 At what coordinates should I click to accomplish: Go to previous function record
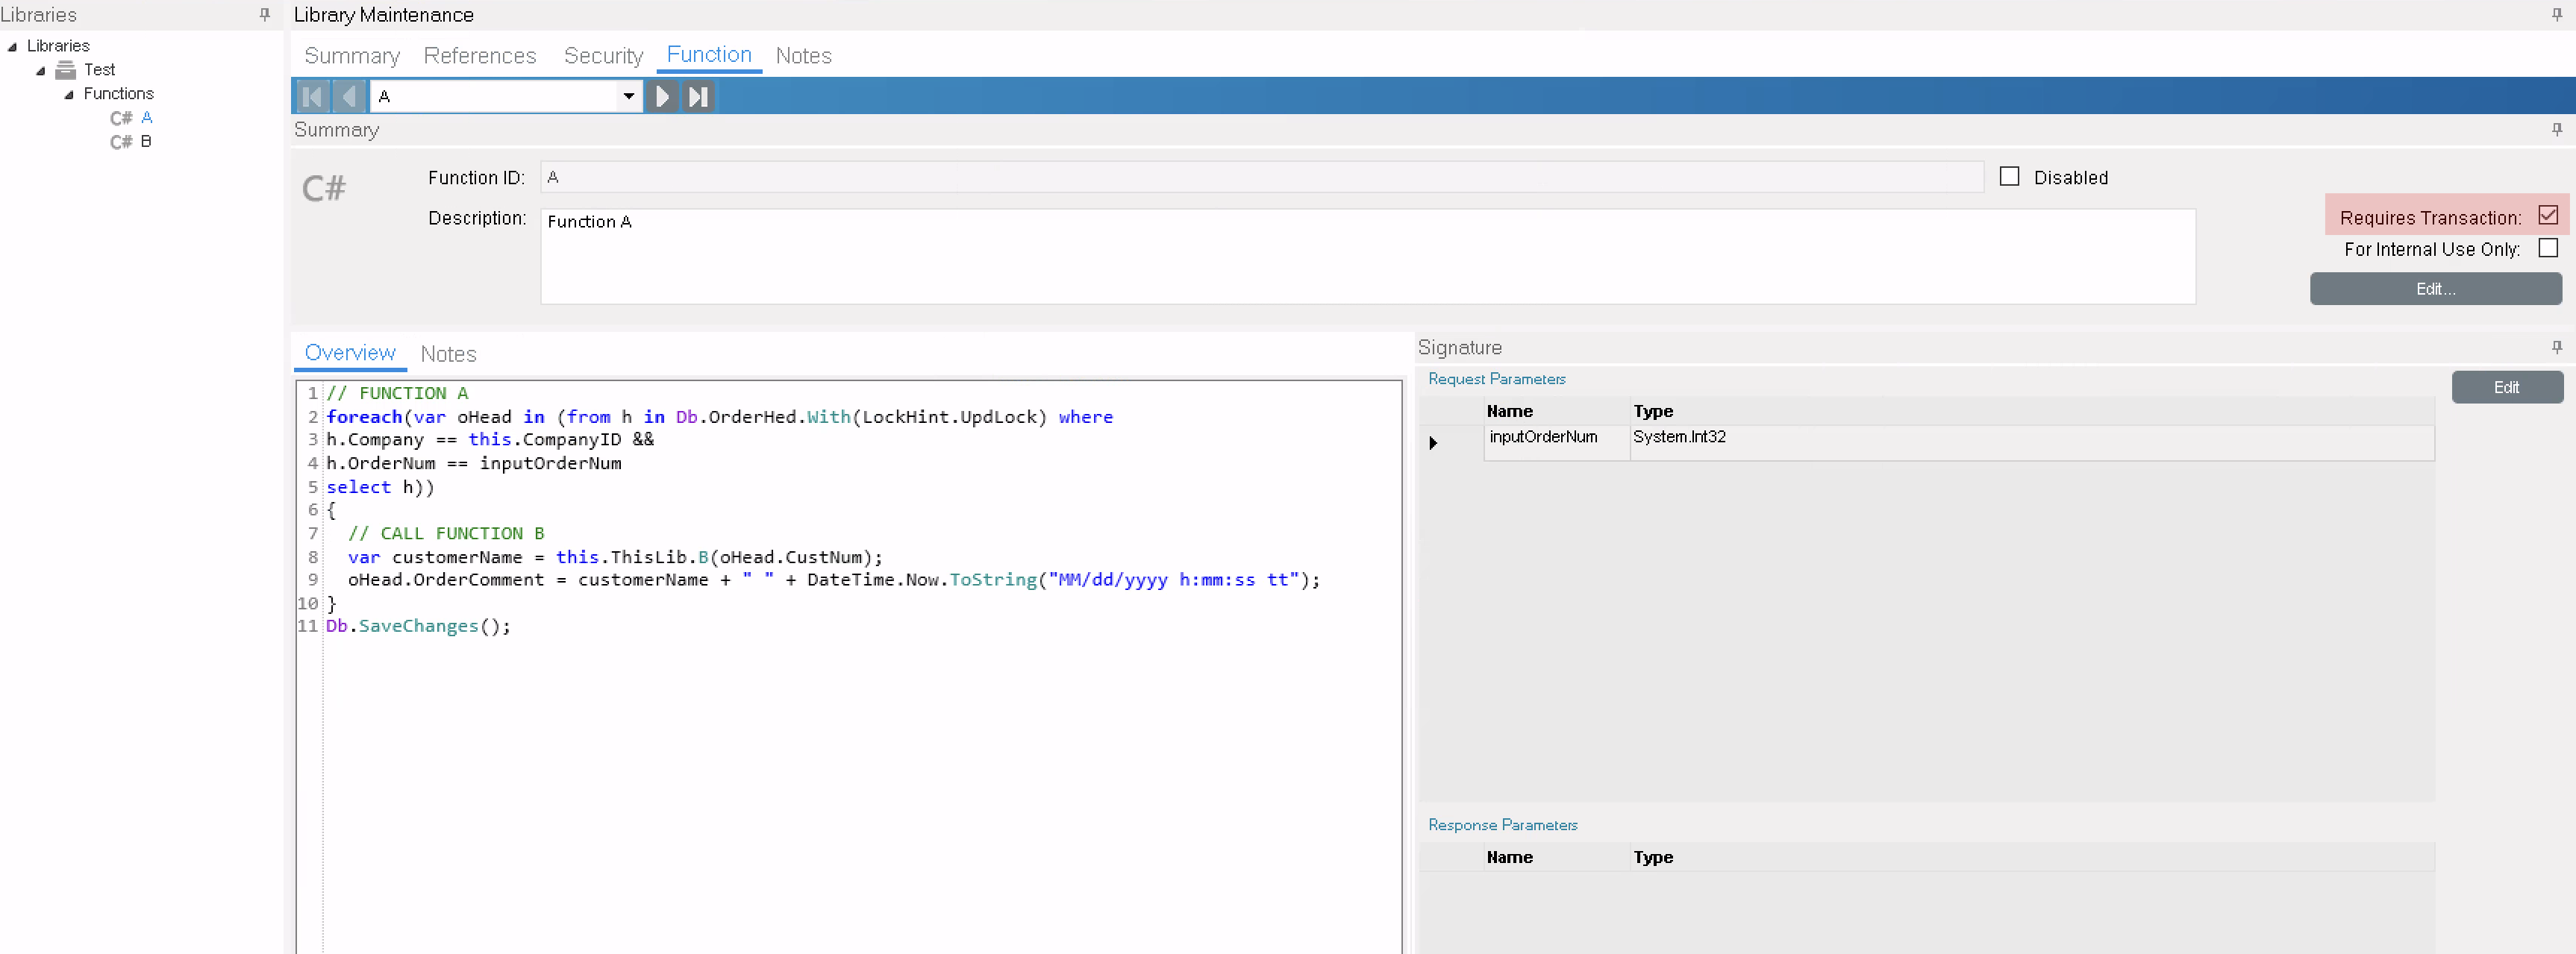[x=349, y=97]
